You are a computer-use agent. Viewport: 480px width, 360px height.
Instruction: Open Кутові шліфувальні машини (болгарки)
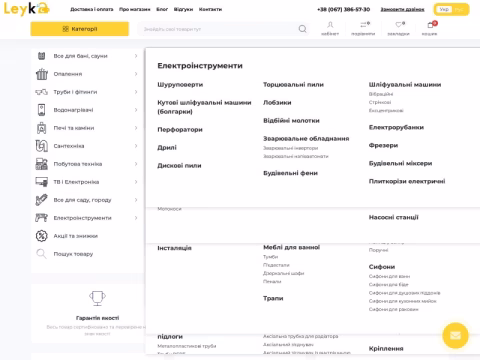(204, 107)
